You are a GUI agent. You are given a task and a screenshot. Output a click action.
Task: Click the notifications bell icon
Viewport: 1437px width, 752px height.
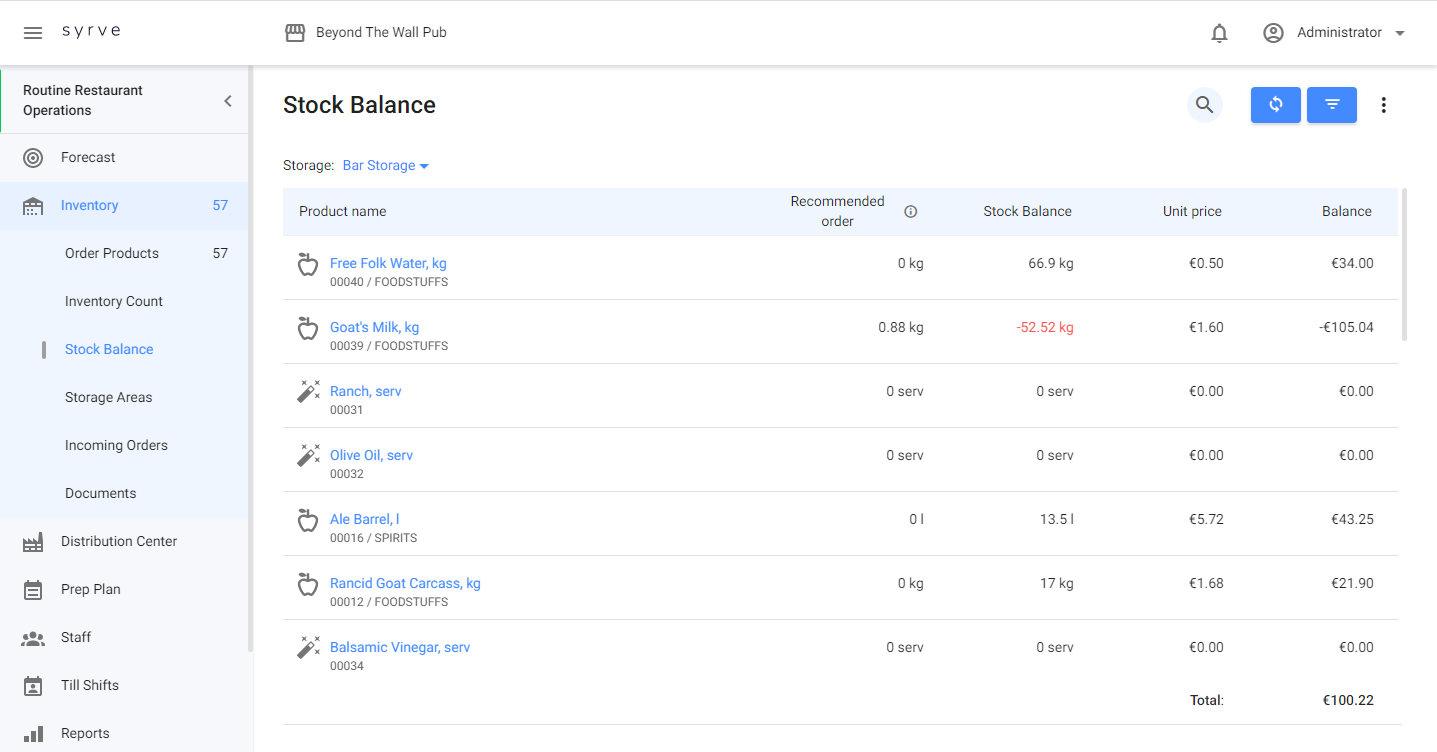pos(1219,33)
